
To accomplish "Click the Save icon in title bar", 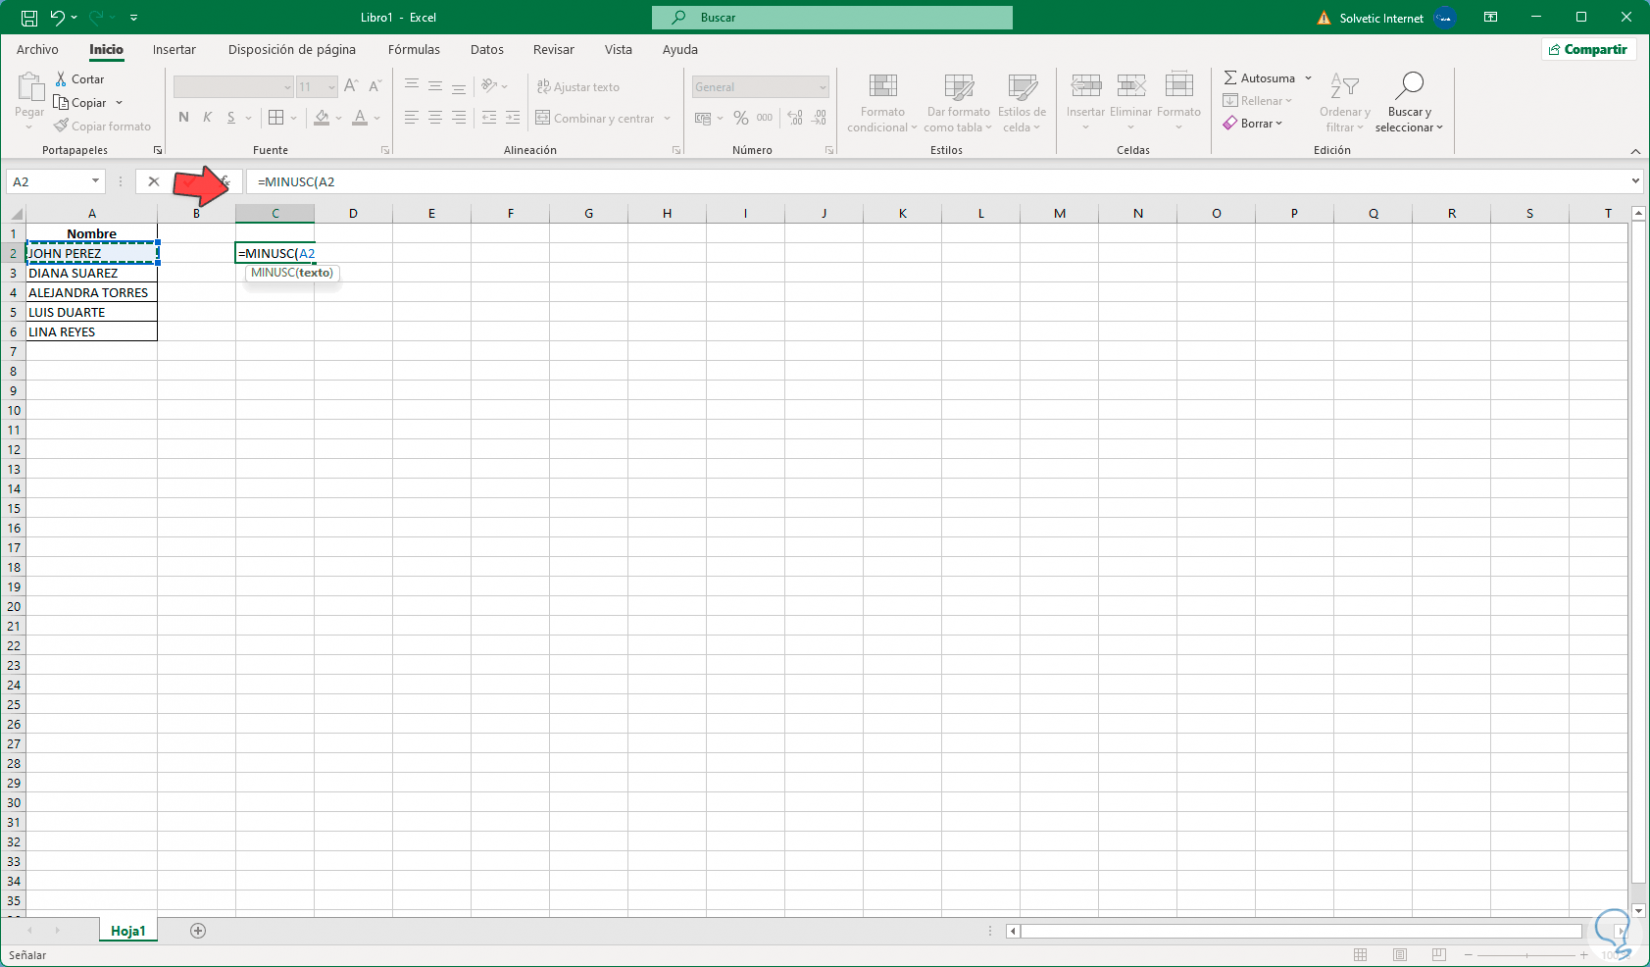I will [x=29, y=17].
